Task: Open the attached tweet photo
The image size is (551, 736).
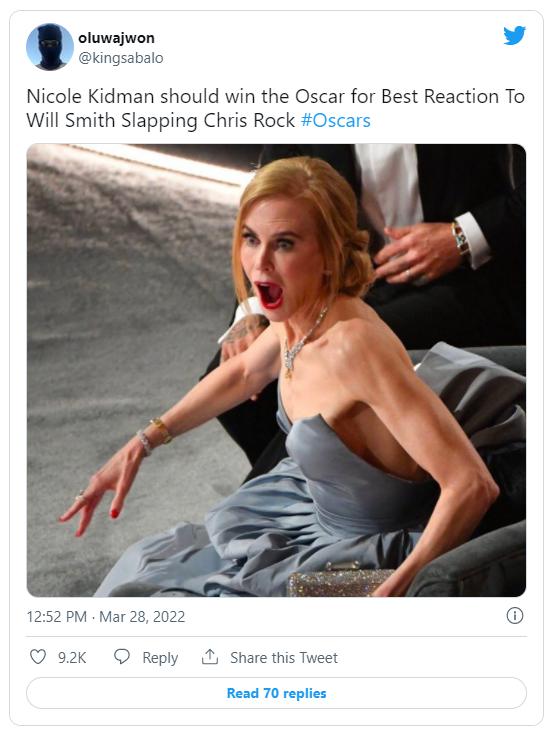Action: (276, 370)
